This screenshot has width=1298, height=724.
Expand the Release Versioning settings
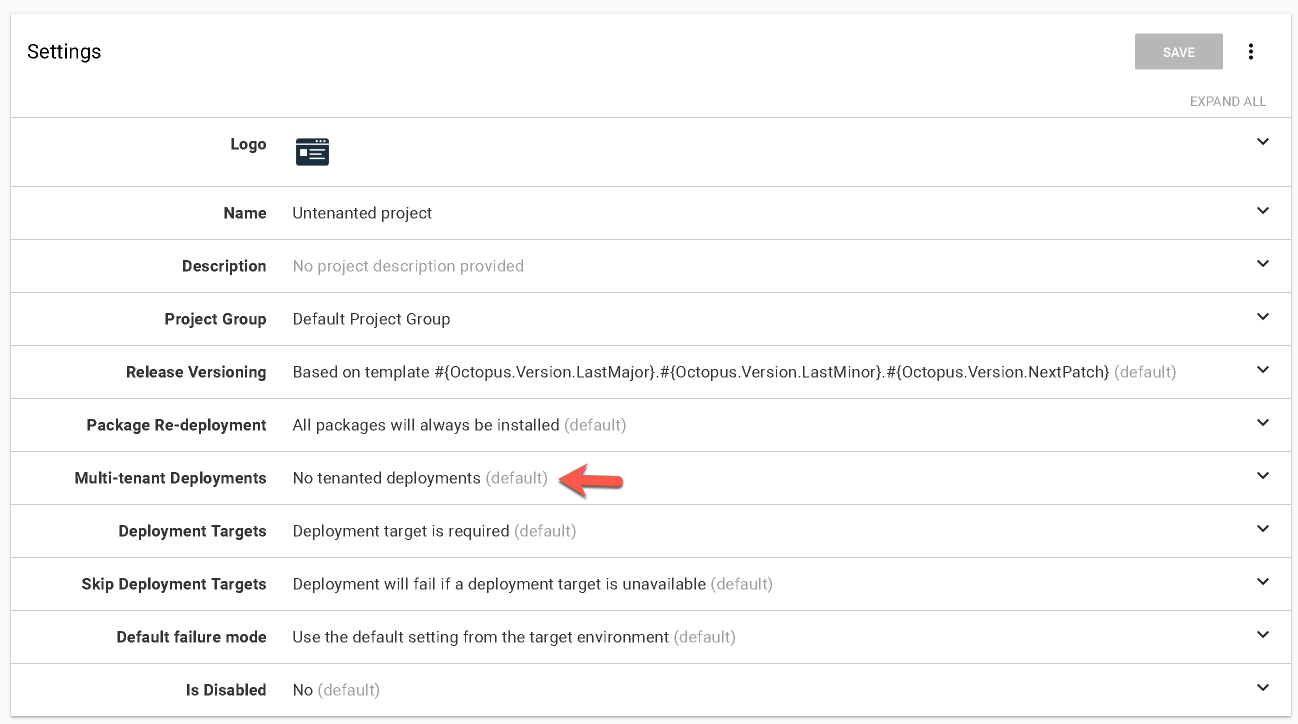tap(1262, 371)
